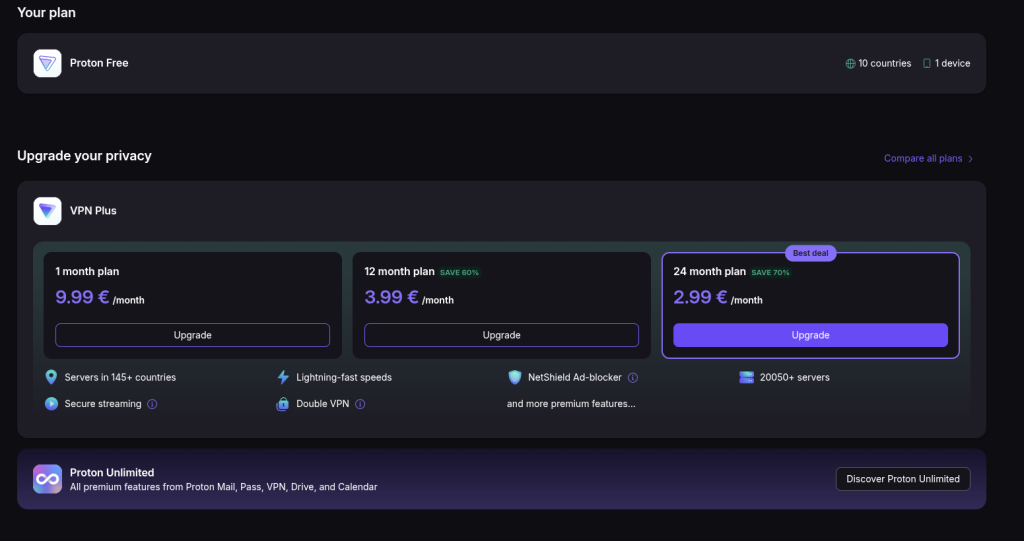Click the SAVE 60% label
This screenshot has width=1024, height=541.
tap(459, 272)
